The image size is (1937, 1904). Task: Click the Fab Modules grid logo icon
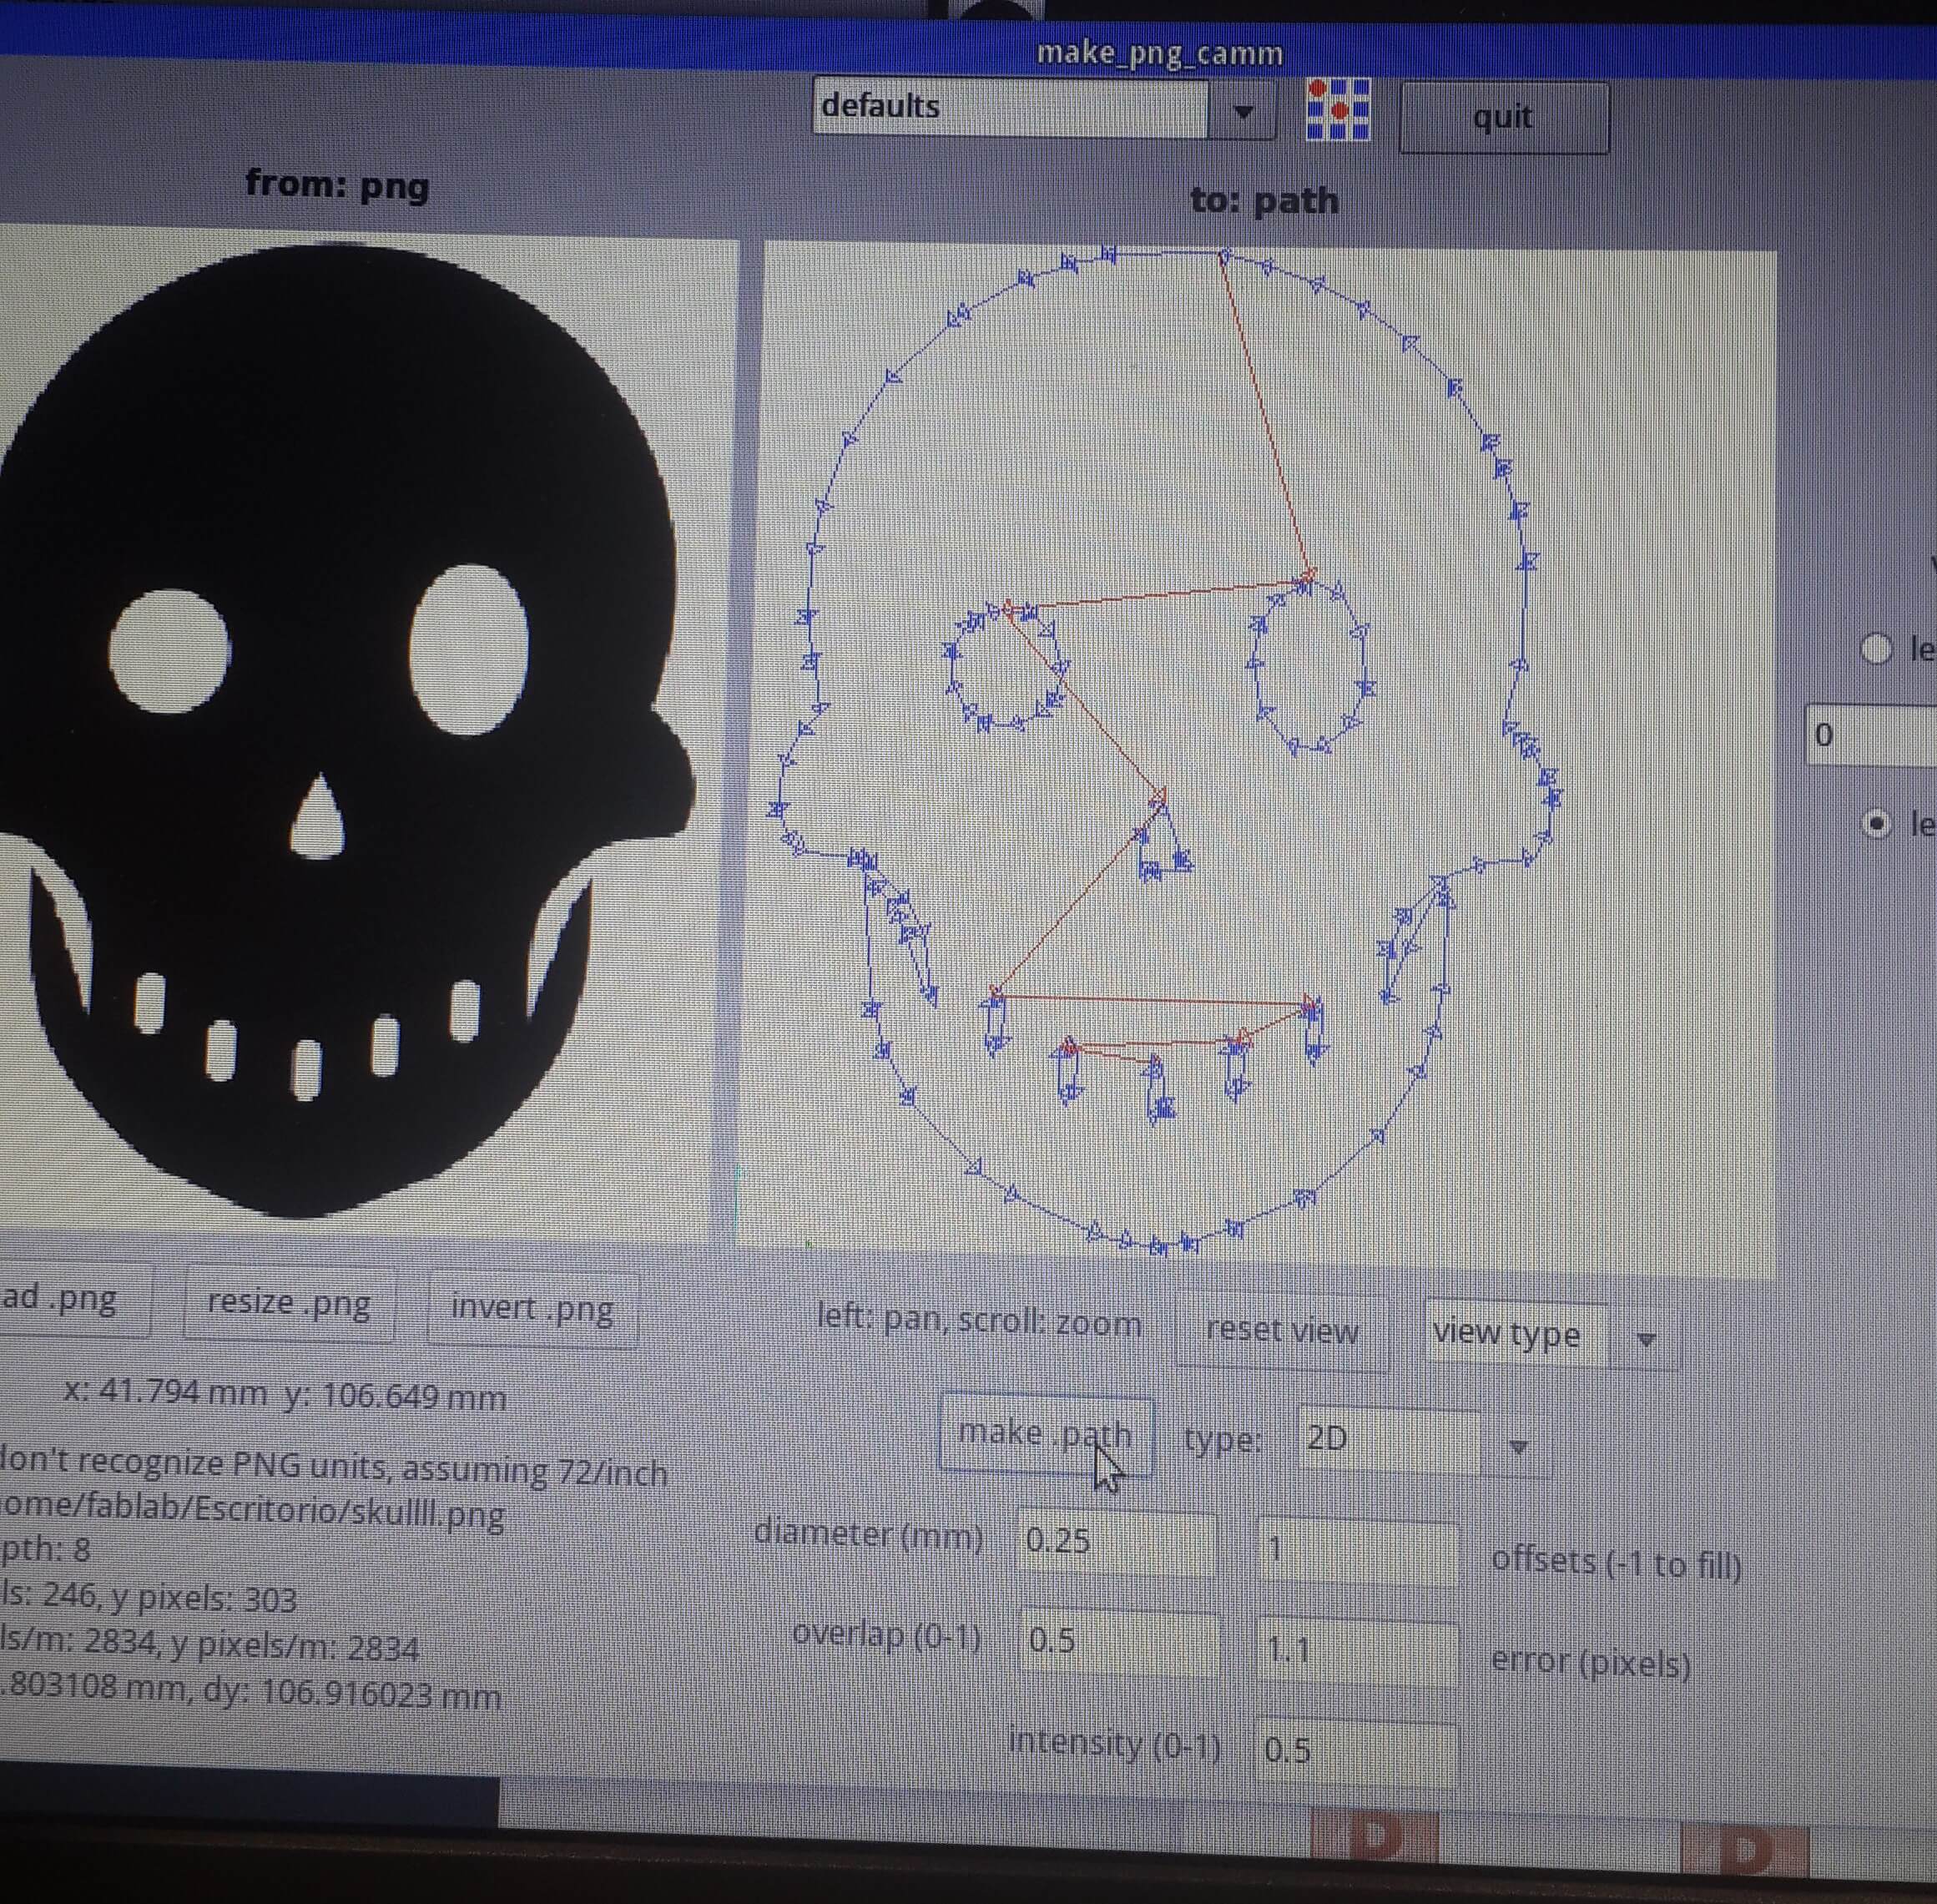point(1338,109)
